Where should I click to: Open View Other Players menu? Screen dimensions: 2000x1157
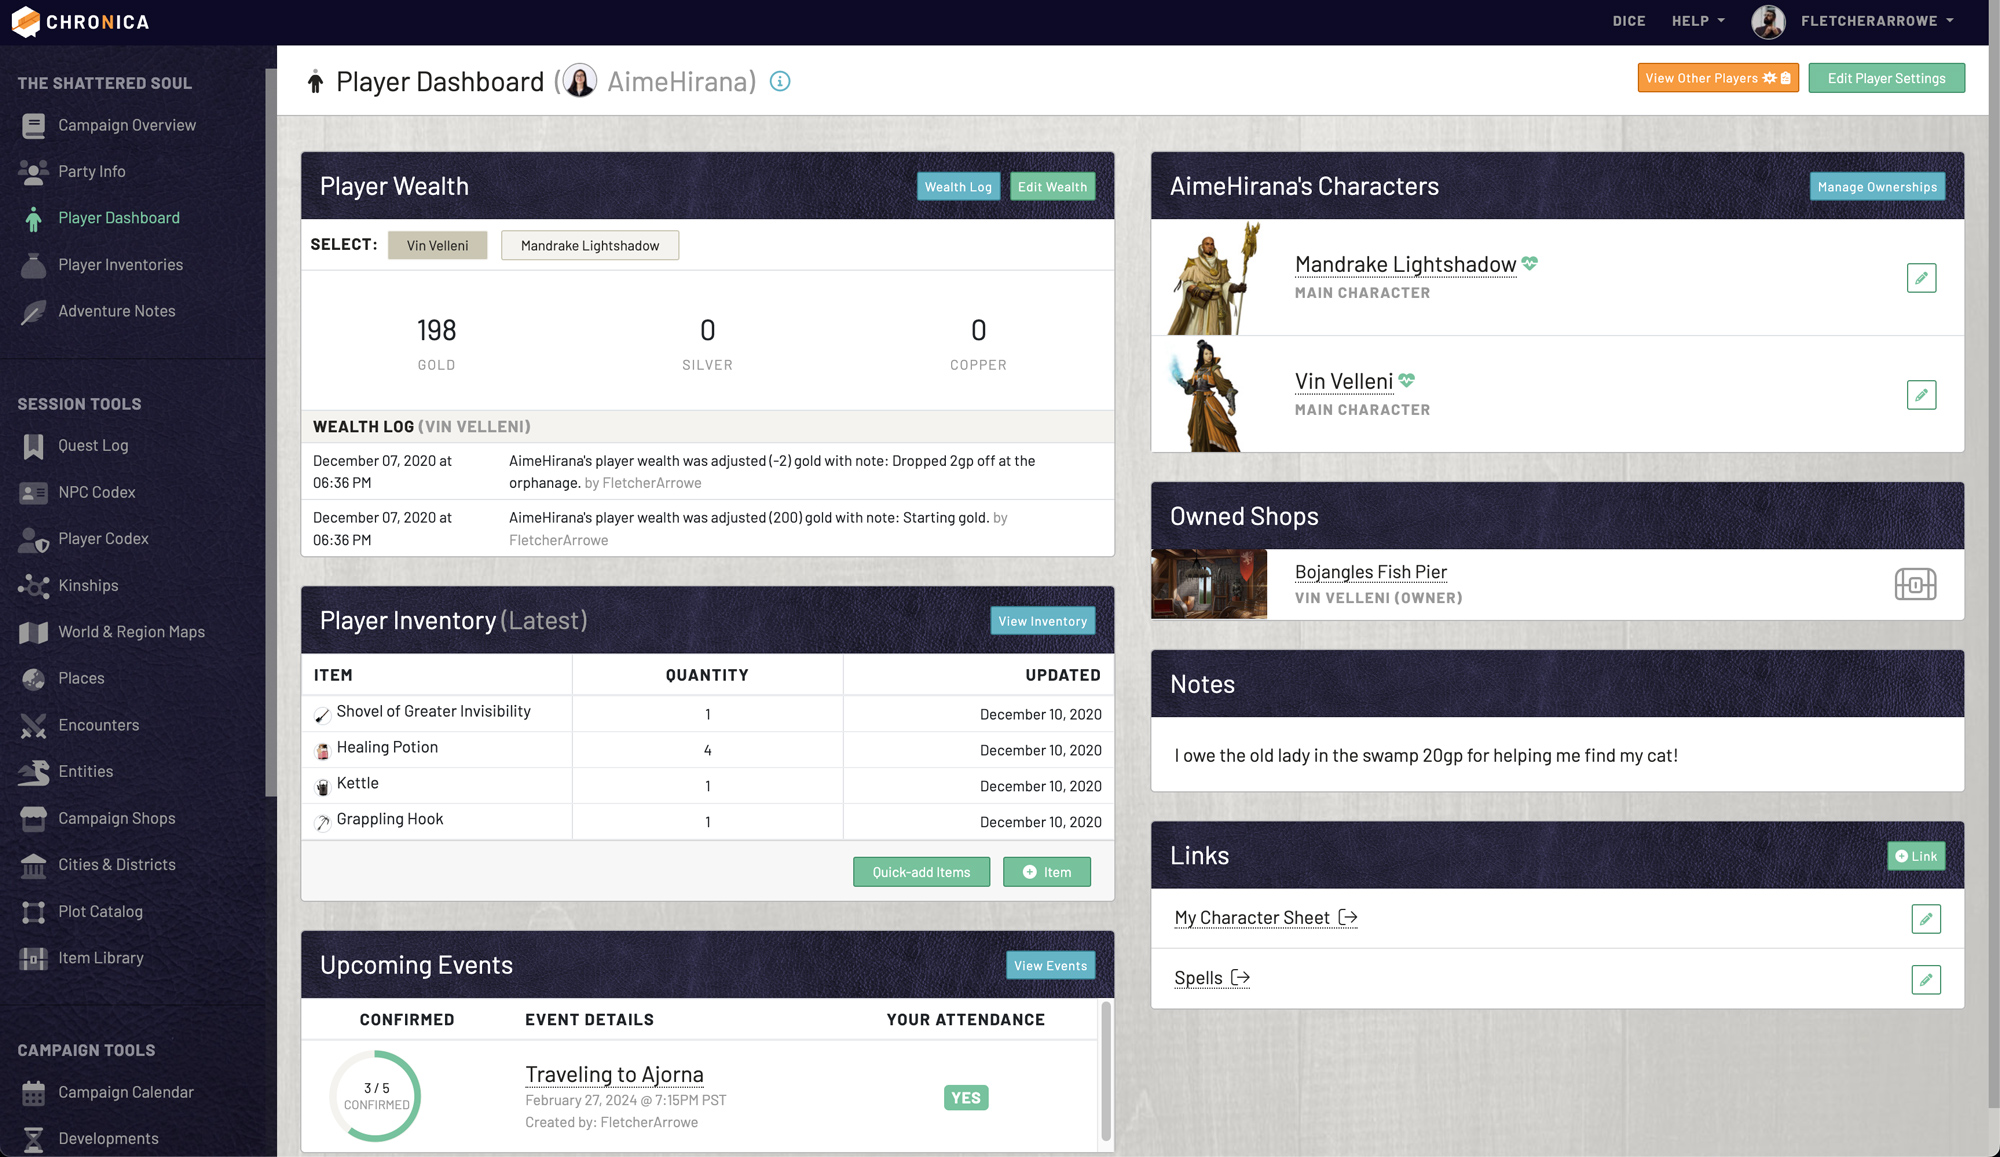coord(1717,78)
